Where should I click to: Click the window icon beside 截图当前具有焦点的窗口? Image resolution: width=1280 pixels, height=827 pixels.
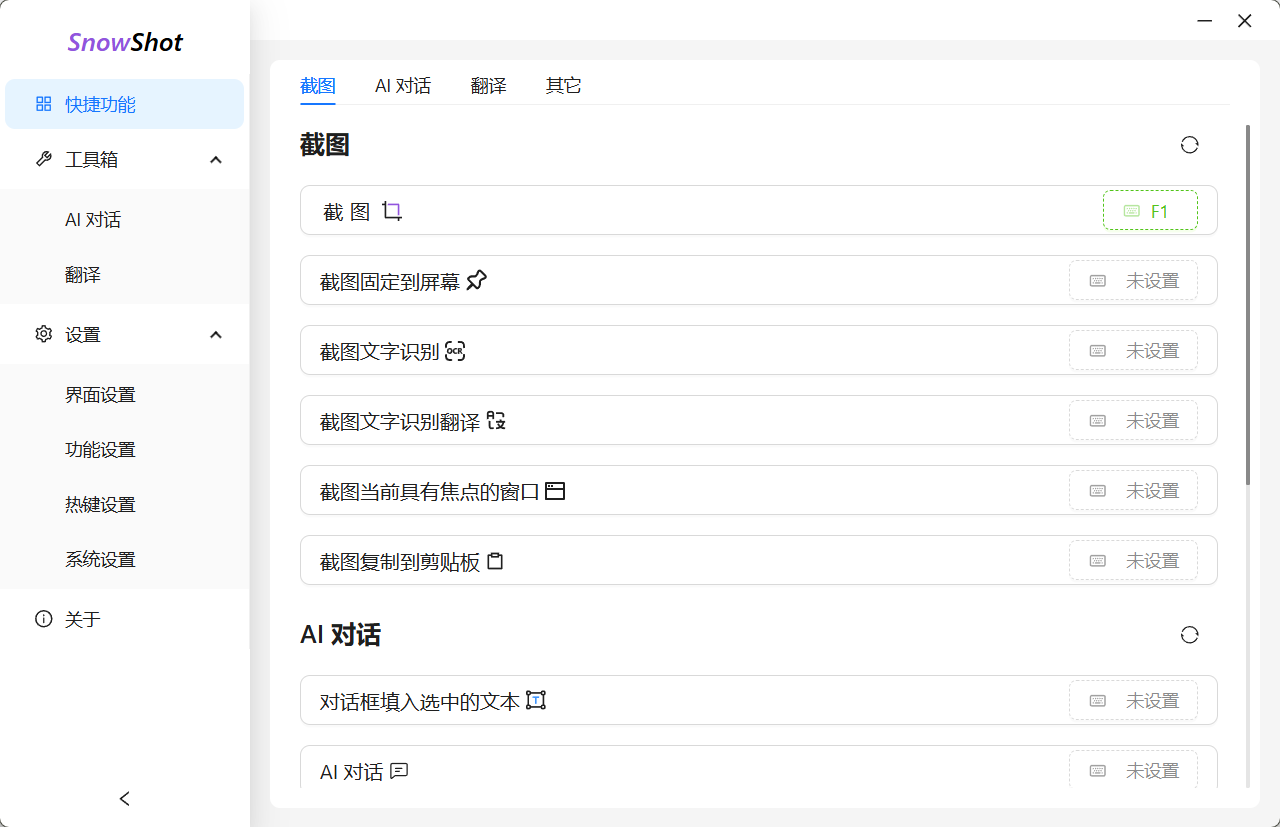[555, 491]
